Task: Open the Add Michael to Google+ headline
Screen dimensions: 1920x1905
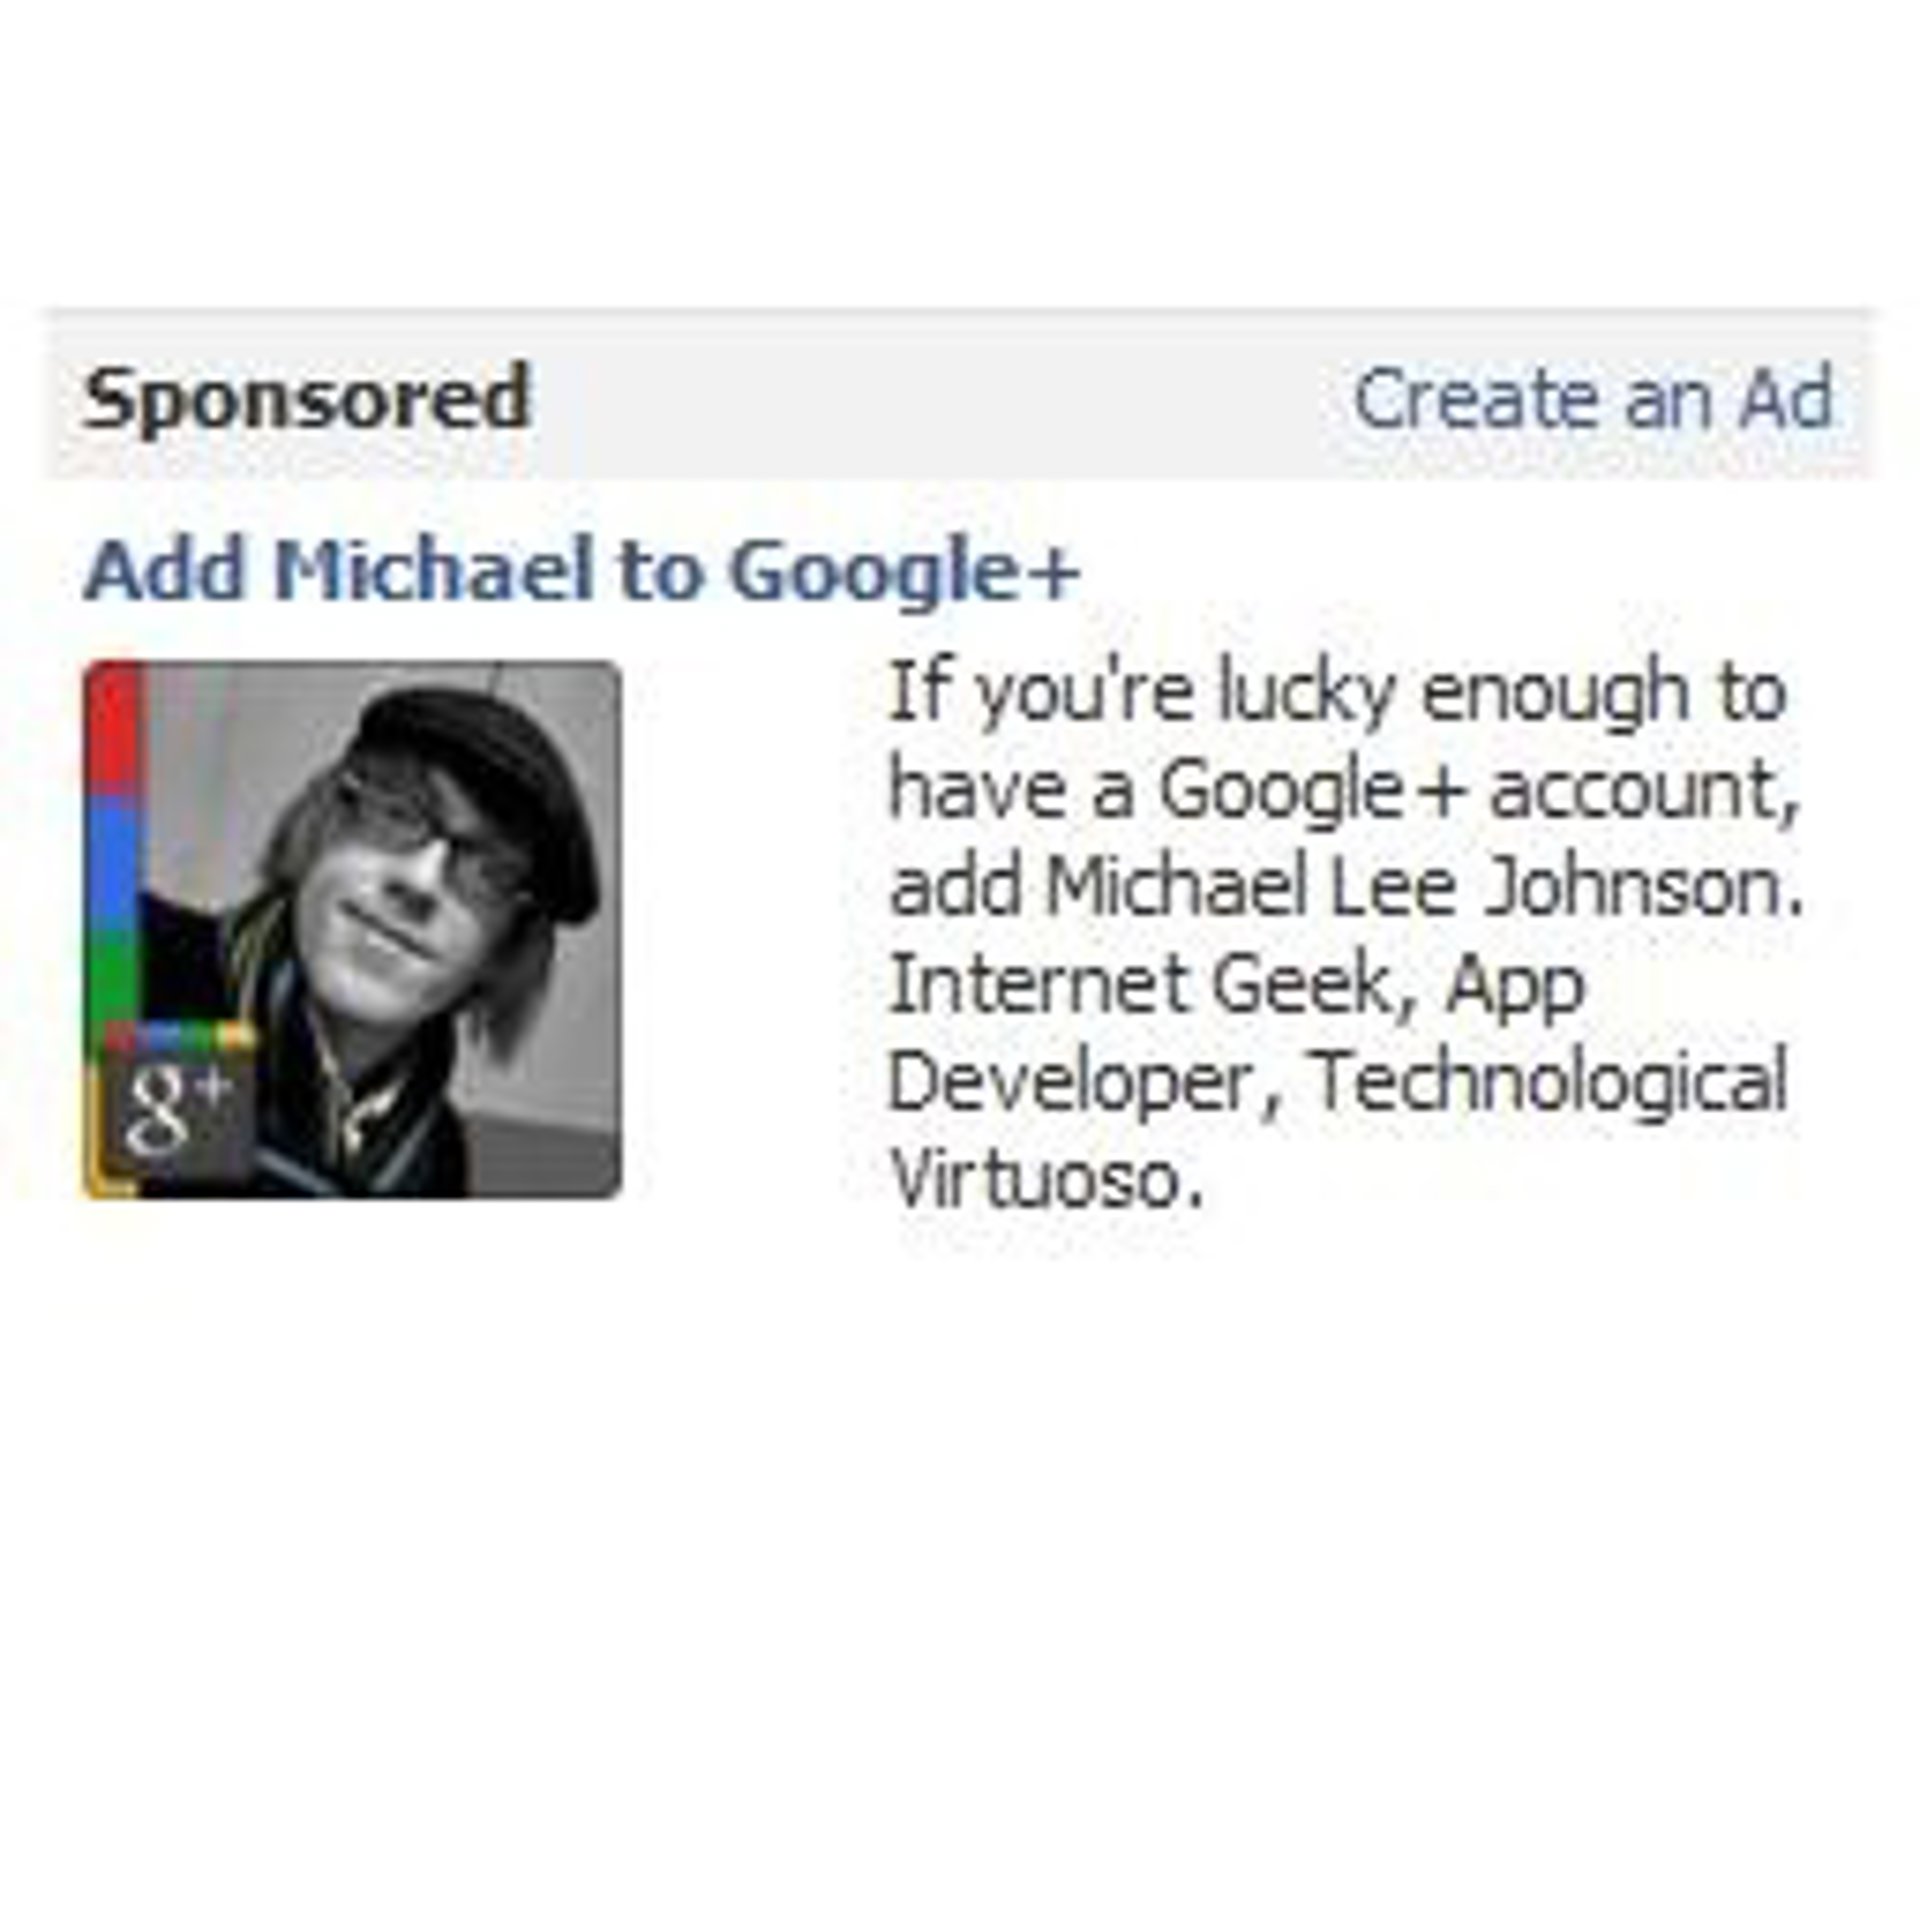Action: 582,570
